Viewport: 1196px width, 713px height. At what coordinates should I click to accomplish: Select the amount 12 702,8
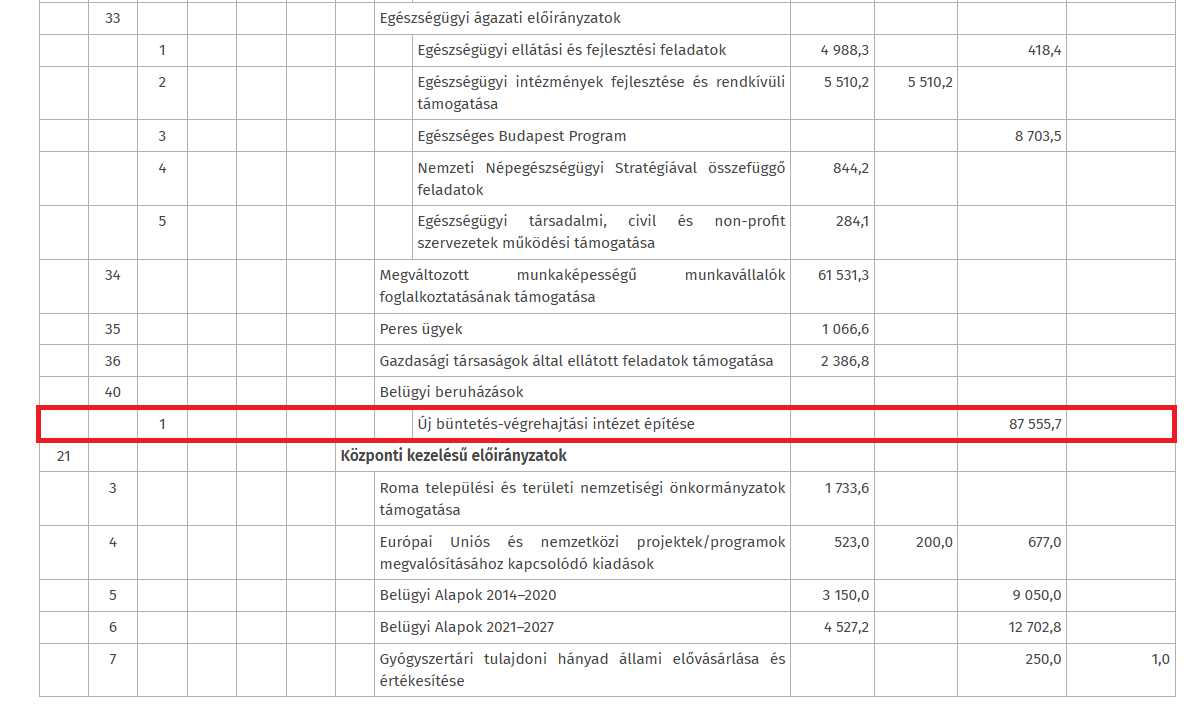click(1035, 627)
